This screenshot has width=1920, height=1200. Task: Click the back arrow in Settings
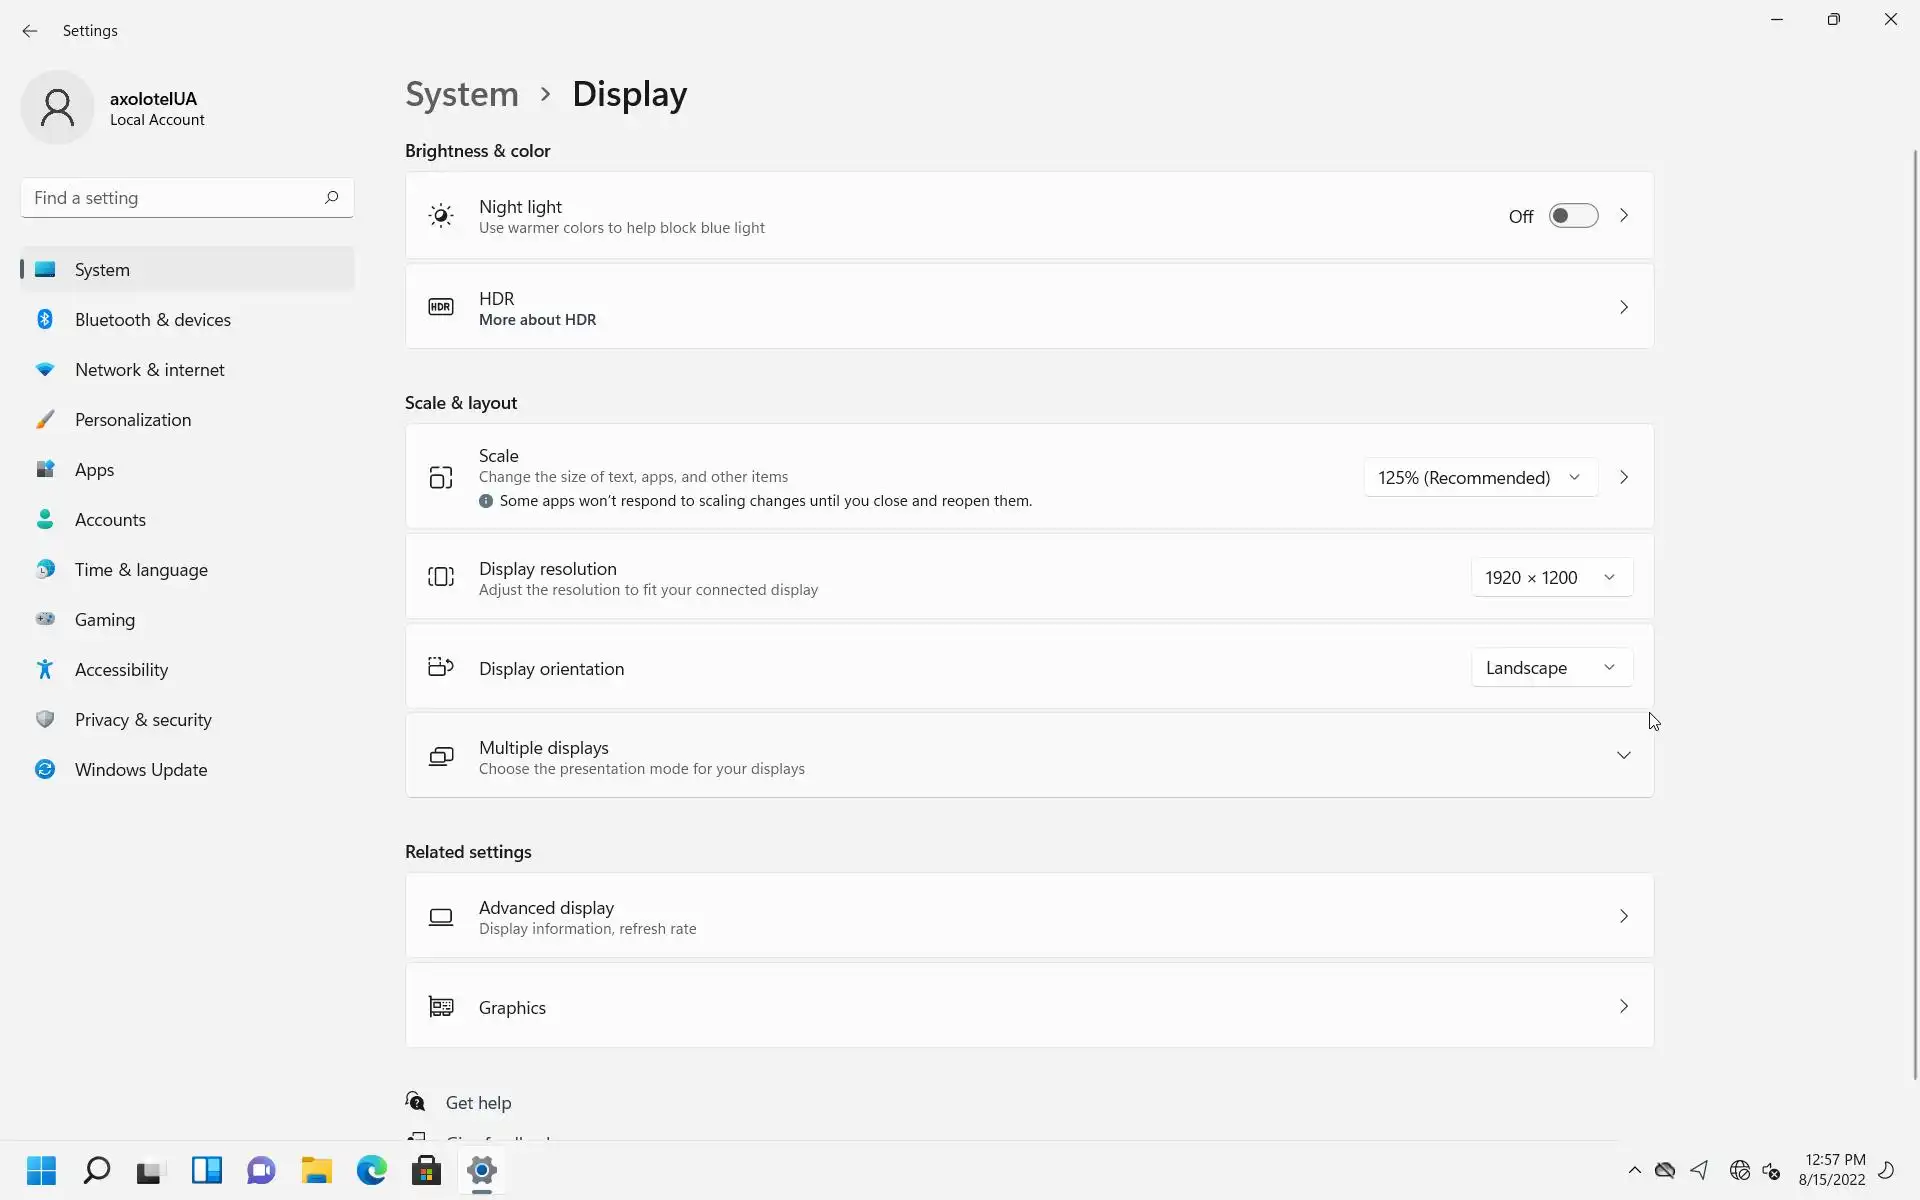(30, 31)
